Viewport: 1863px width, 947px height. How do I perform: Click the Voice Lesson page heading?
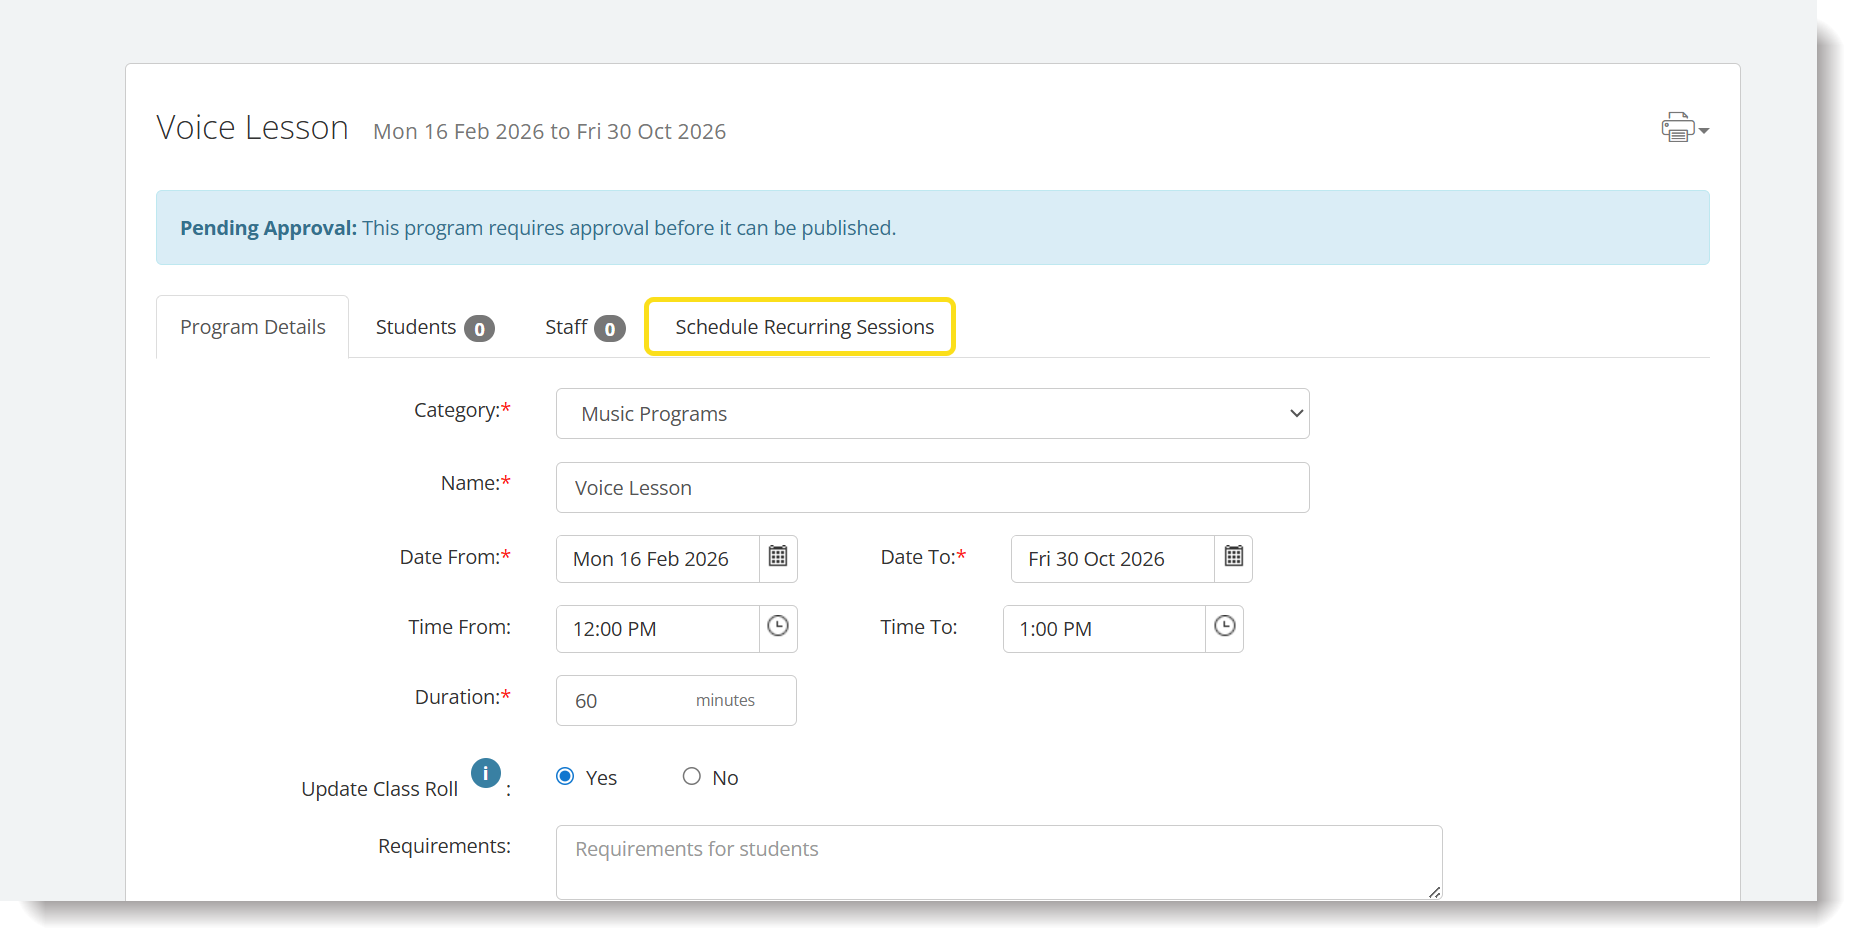[x=252, y=128]
